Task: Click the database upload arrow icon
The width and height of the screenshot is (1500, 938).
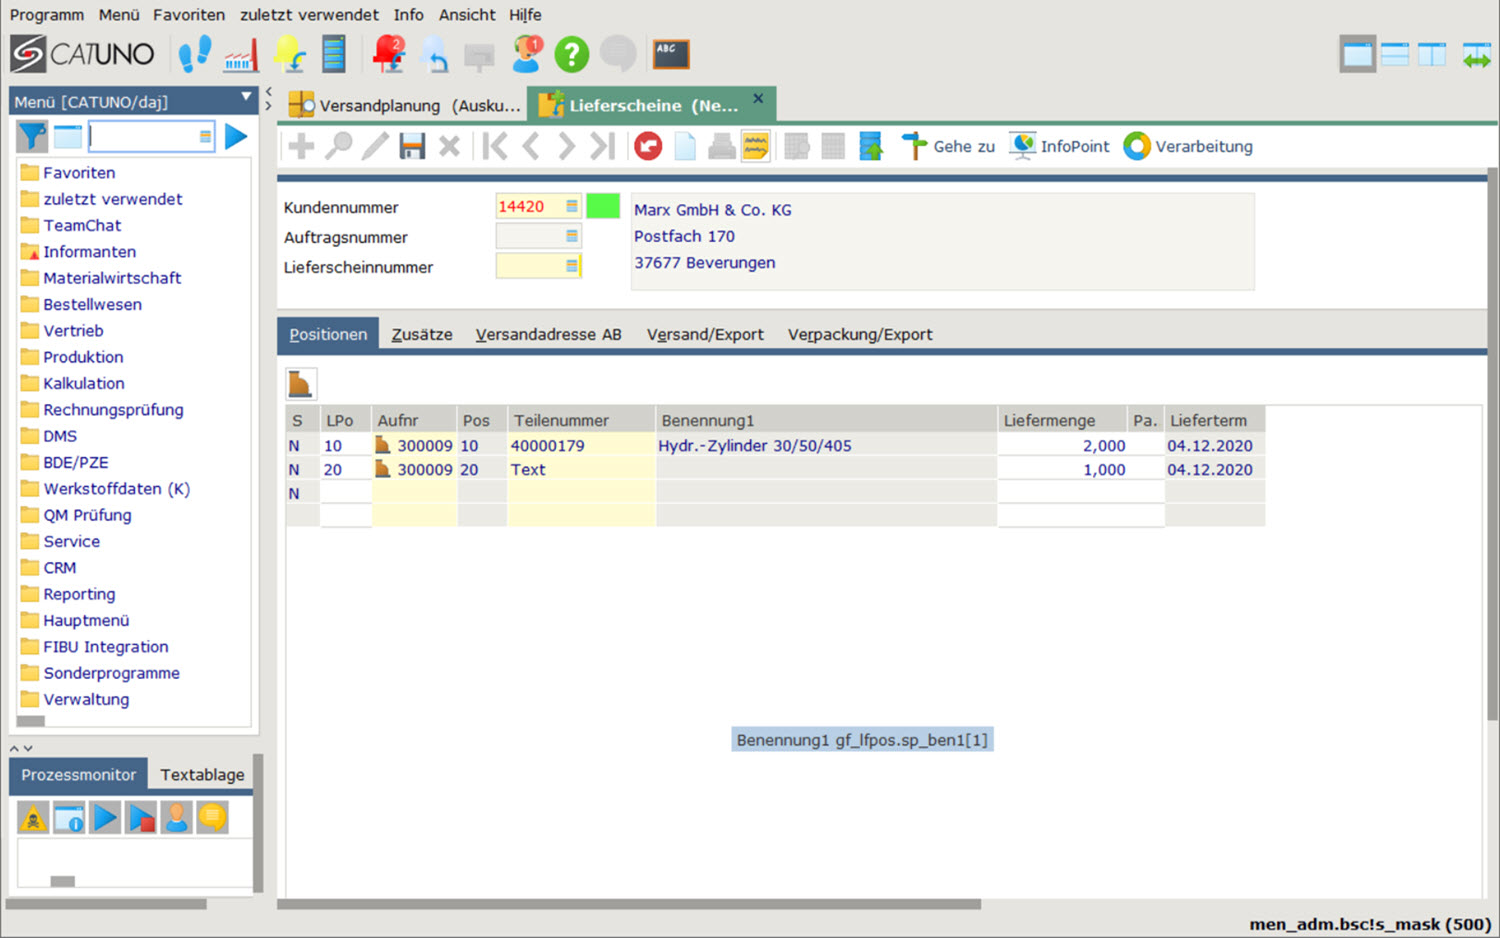Action: [x=871, y=146]
